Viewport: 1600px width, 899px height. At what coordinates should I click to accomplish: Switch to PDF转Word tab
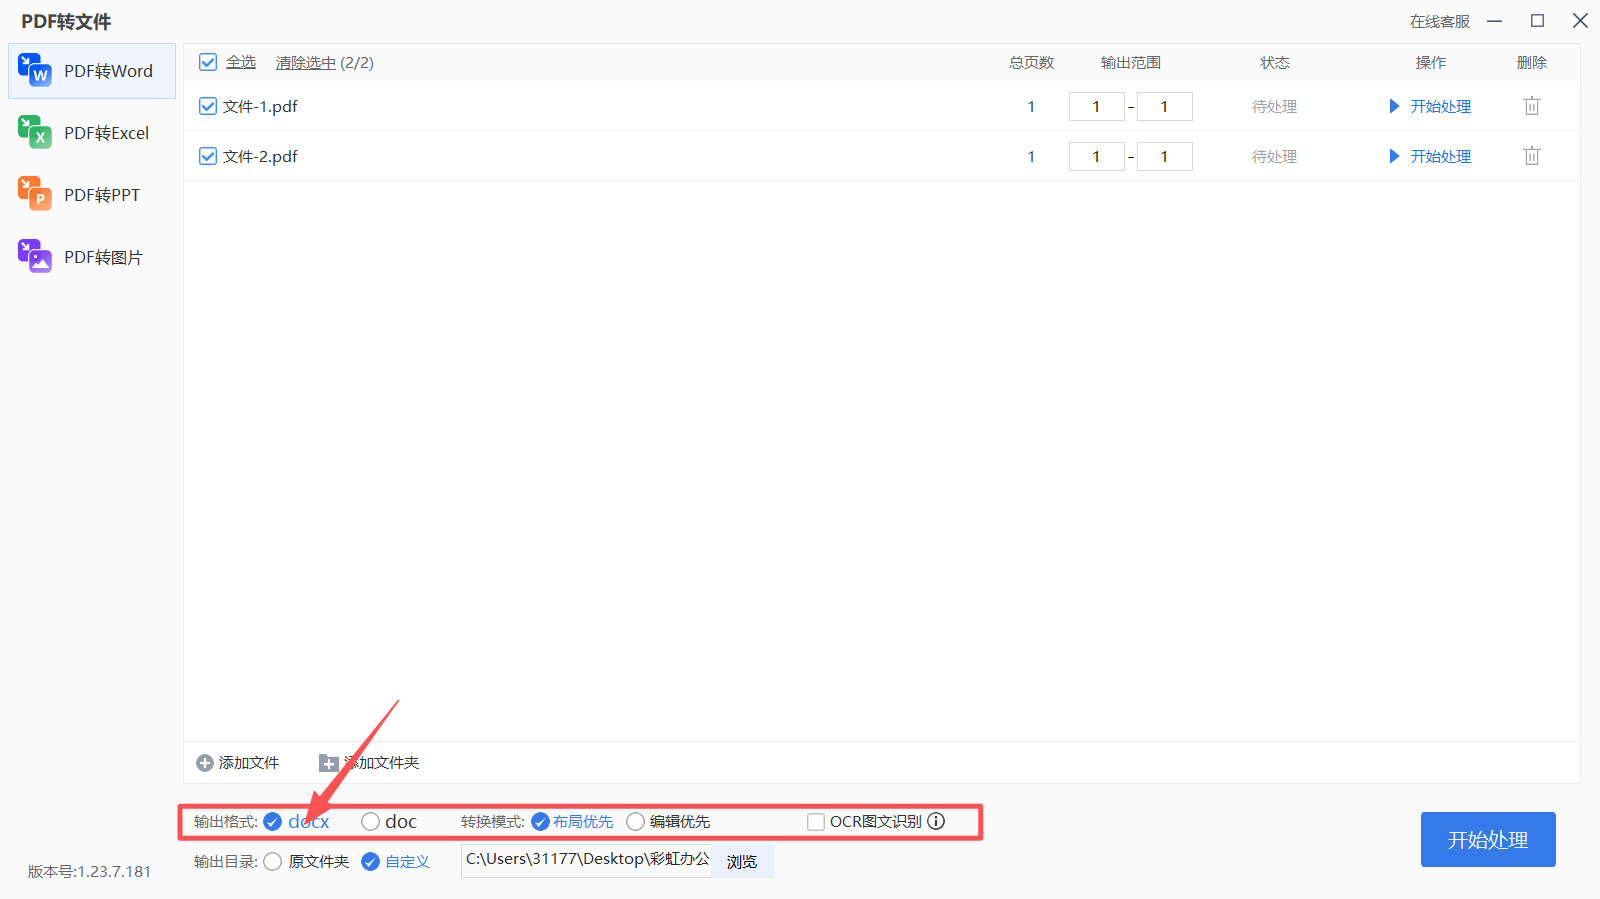[92, 71]
